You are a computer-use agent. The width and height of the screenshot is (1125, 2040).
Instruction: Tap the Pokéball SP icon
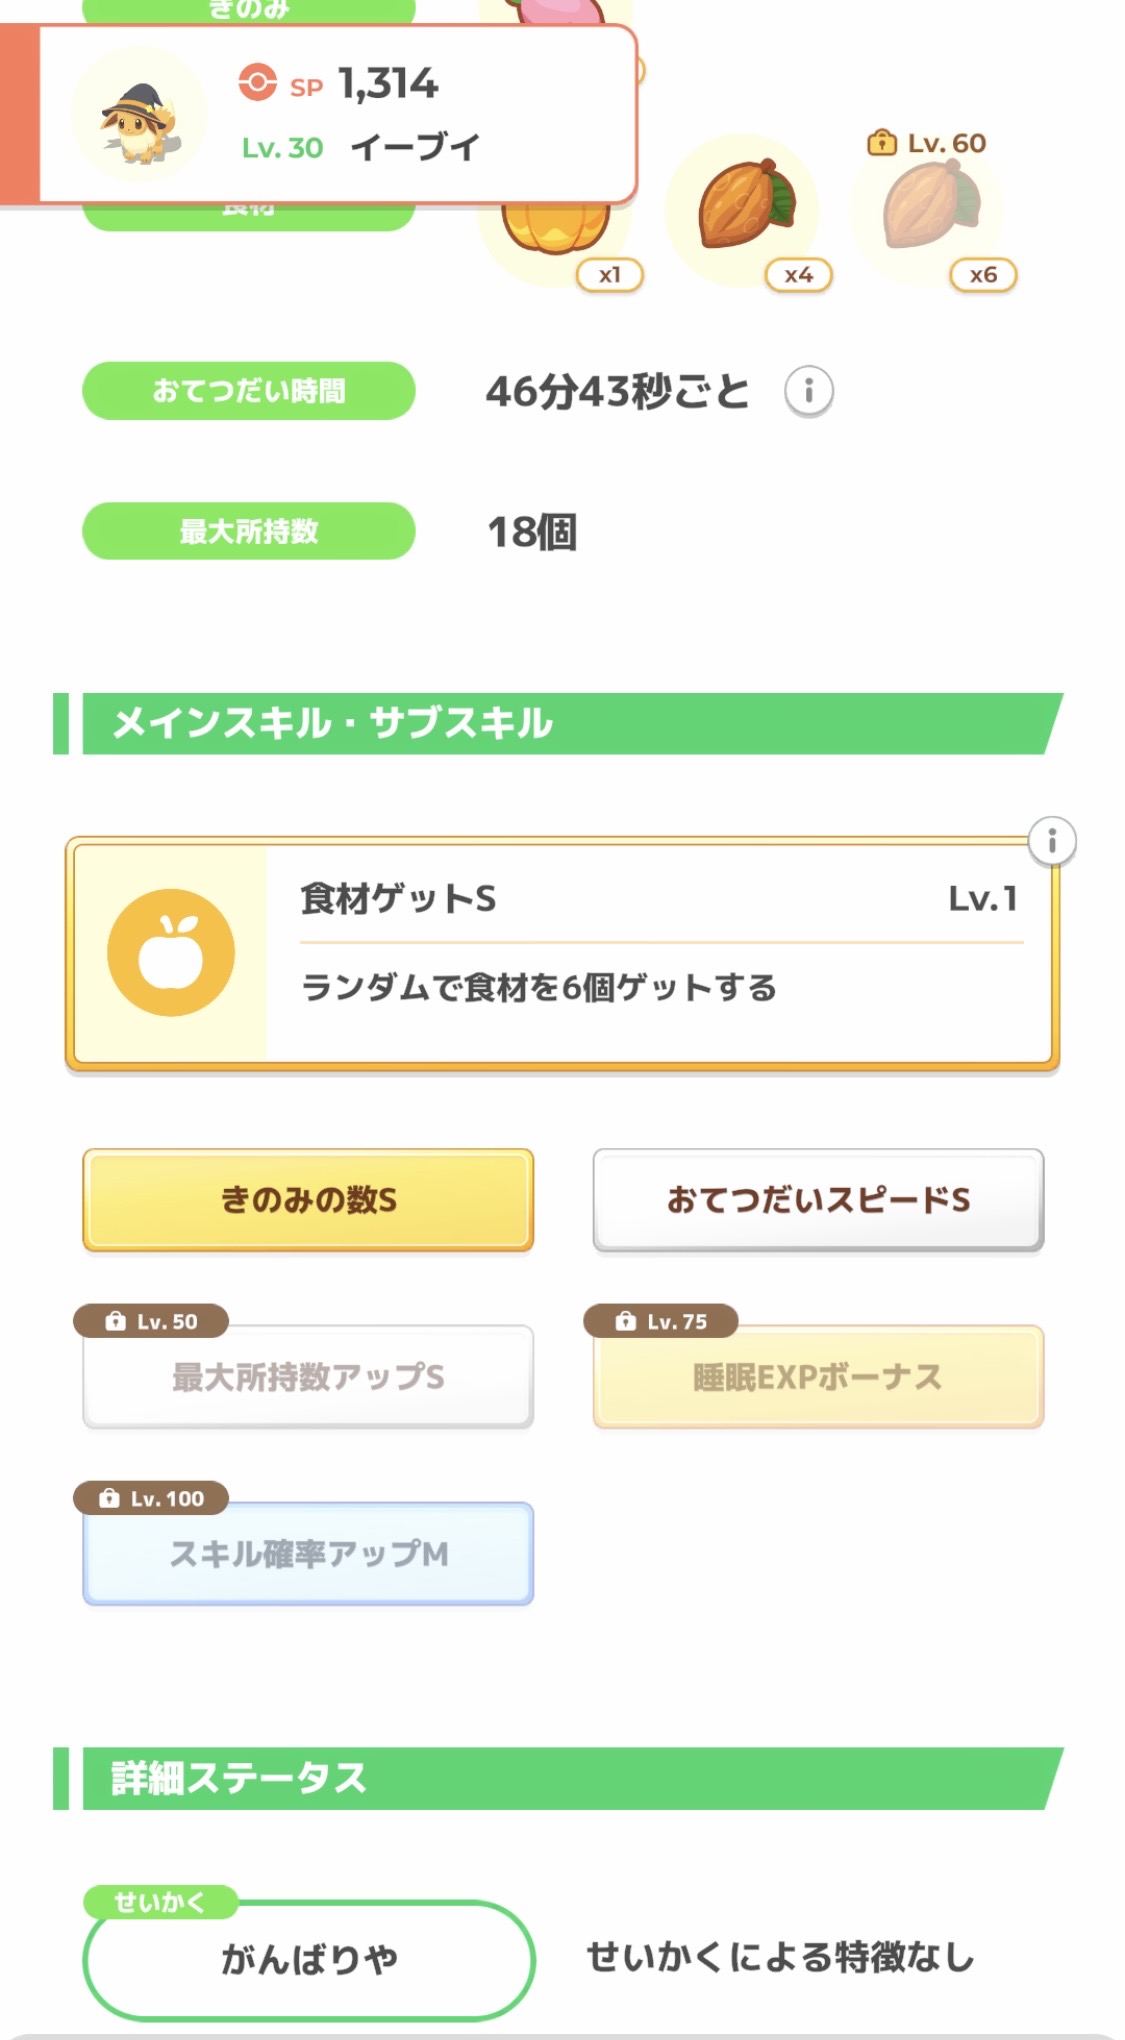pyautogui.click(x=258, y=84)
